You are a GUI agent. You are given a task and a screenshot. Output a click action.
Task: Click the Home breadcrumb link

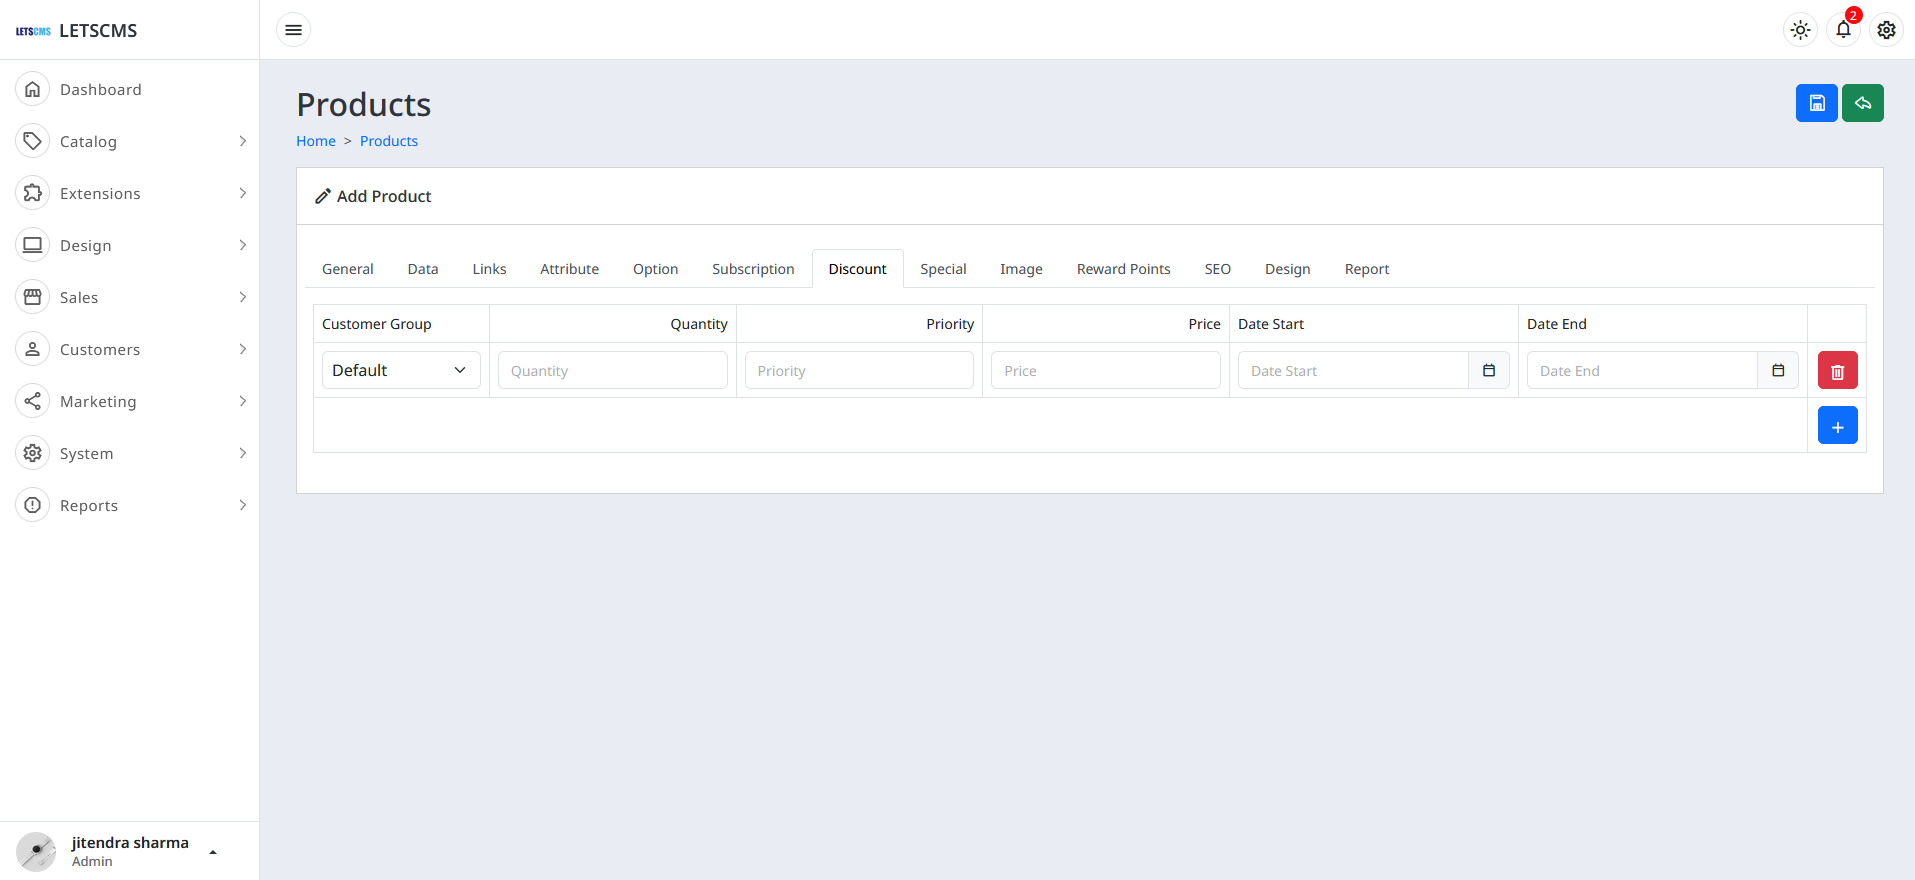click(x=316, y=141)
